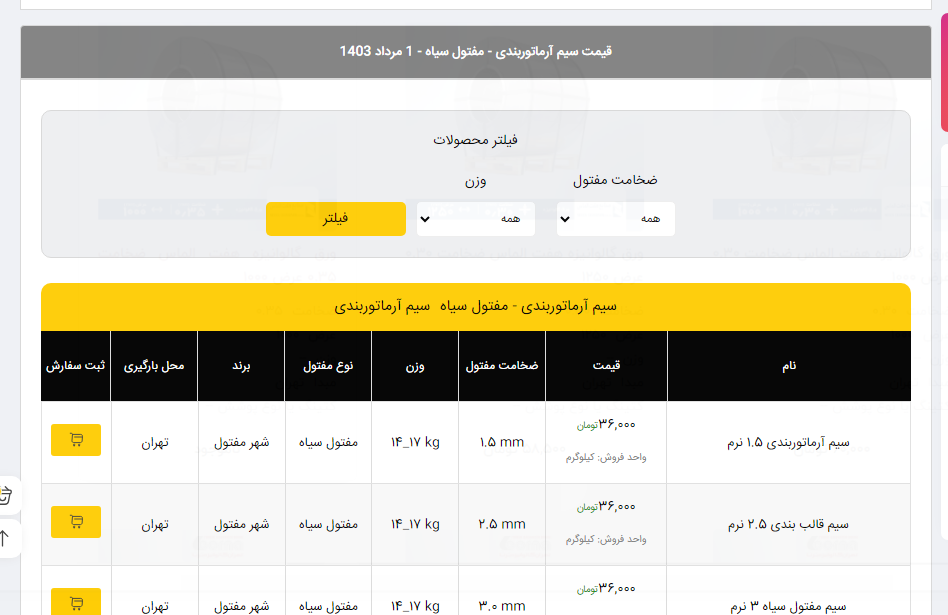This screenshot has width=948, height=615.
Task: Click the scroll-to-top arrow icon
Action: click(x=6, y=538)
